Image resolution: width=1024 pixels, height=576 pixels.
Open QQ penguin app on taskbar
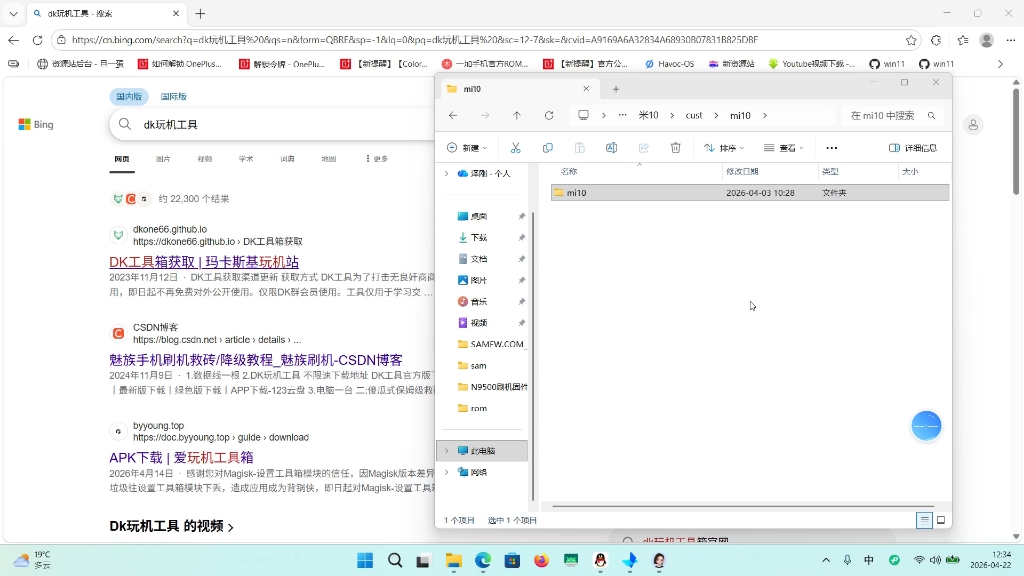(x=600, y=560)
